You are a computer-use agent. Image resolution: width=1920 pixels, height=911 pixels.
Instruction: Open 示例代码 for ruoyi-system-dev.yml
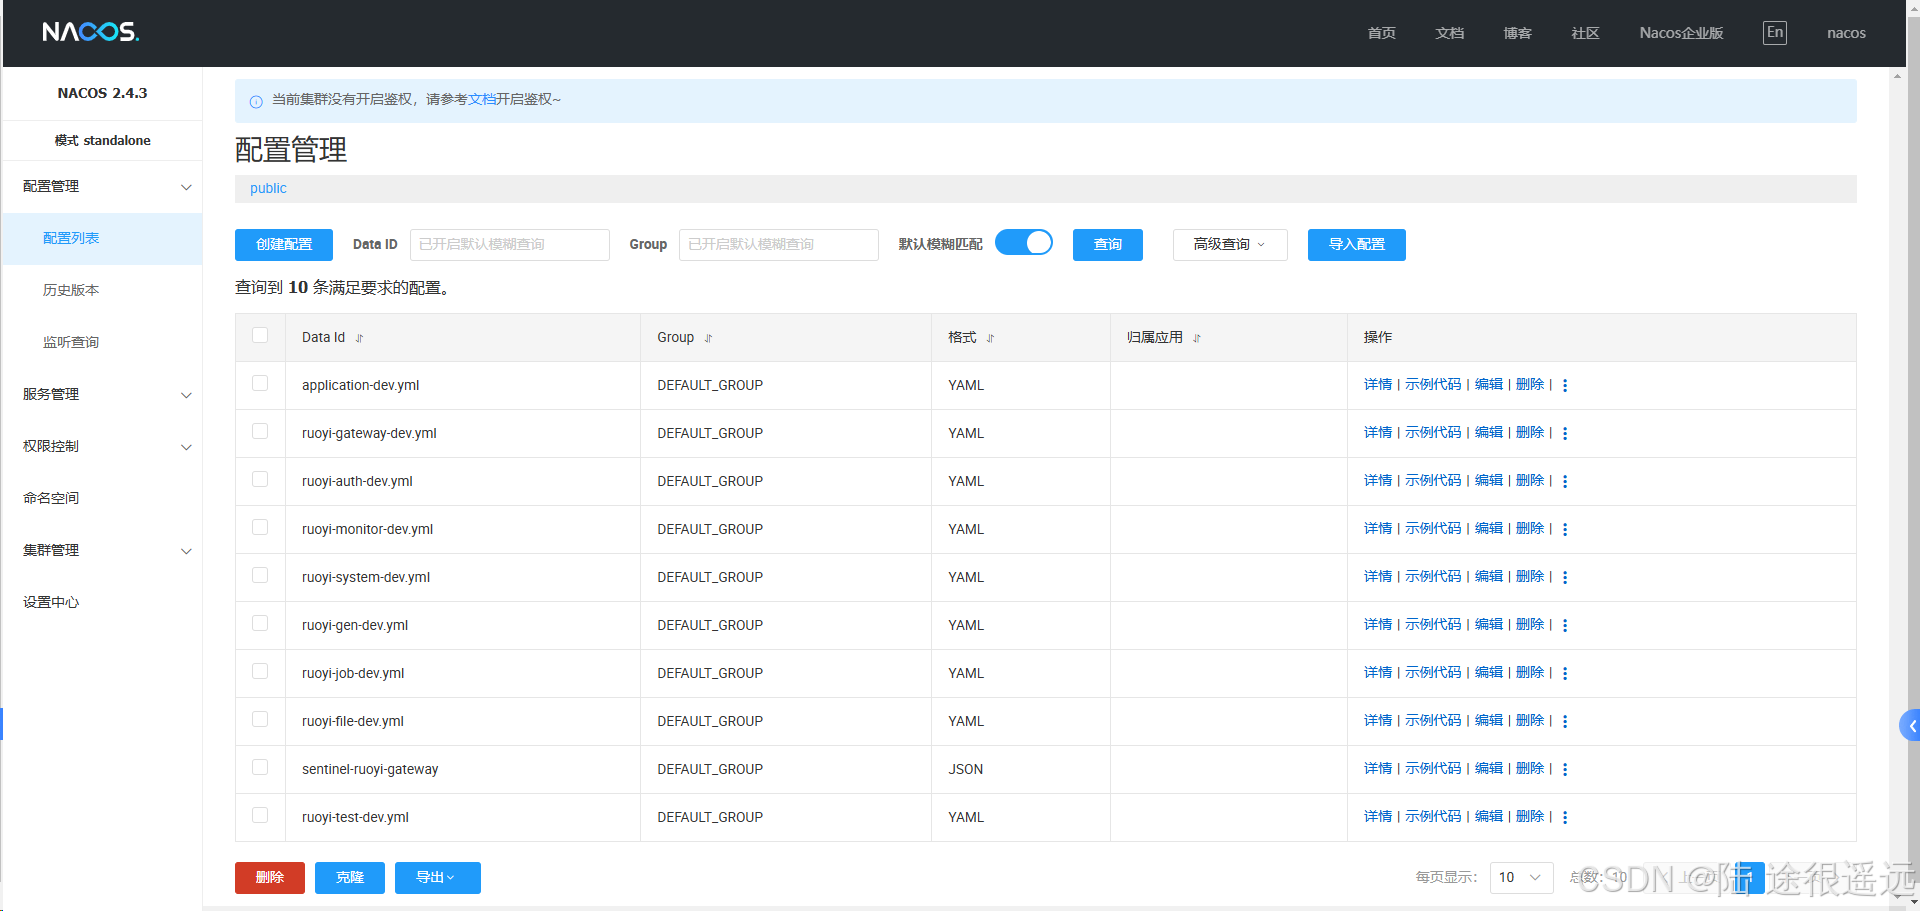[1433, 576]
